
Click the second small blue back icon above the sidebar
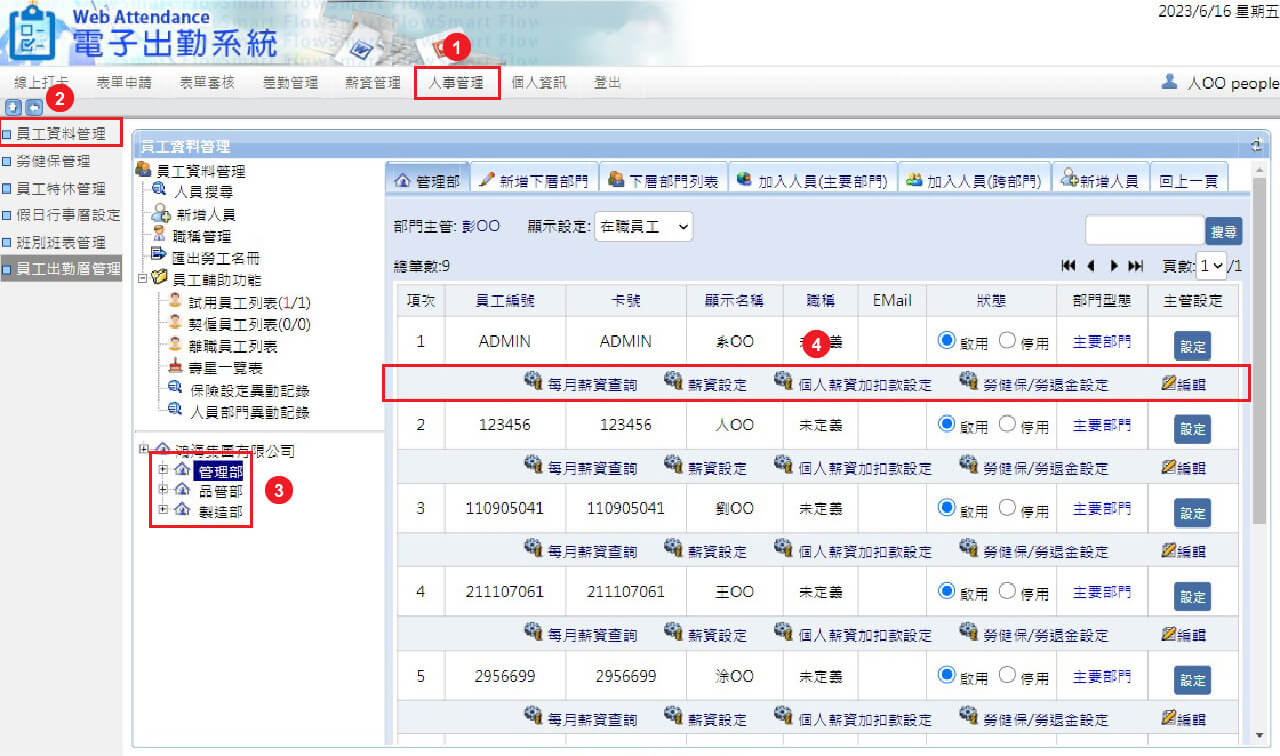[x=34, y=106]
